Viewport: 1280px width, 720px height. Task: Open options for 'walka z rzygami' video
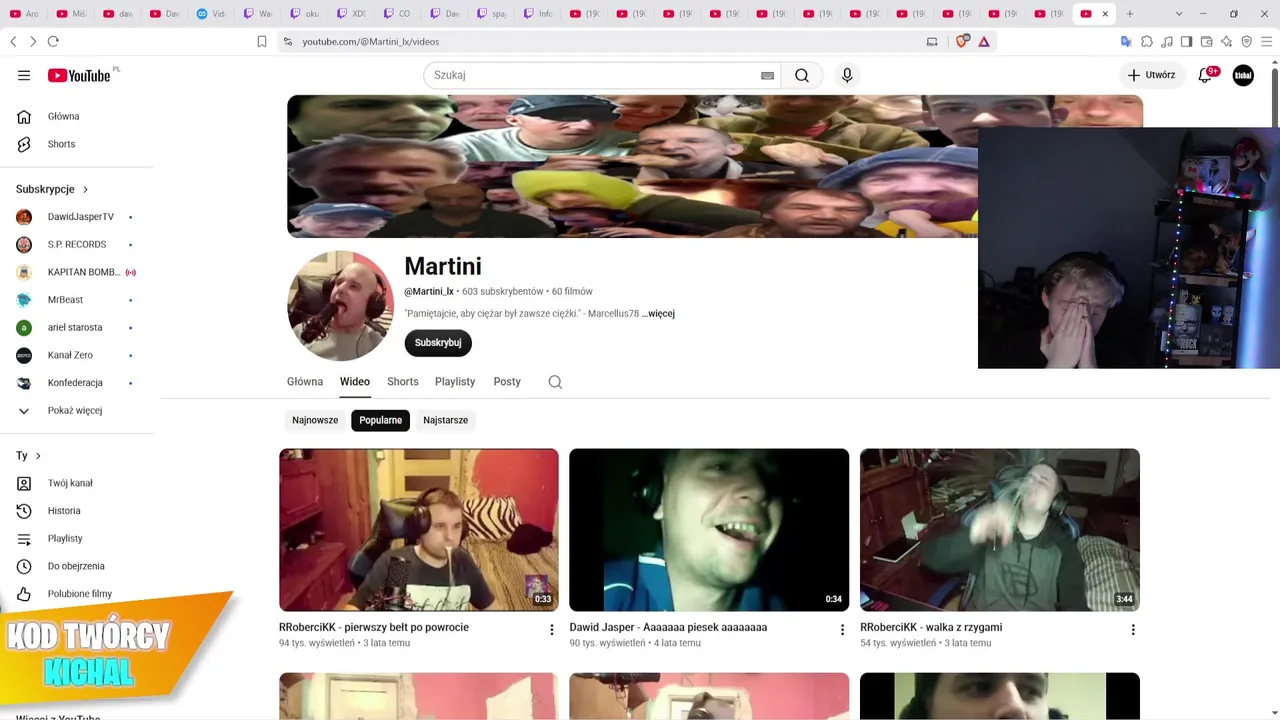click(x=1133, y=629)
